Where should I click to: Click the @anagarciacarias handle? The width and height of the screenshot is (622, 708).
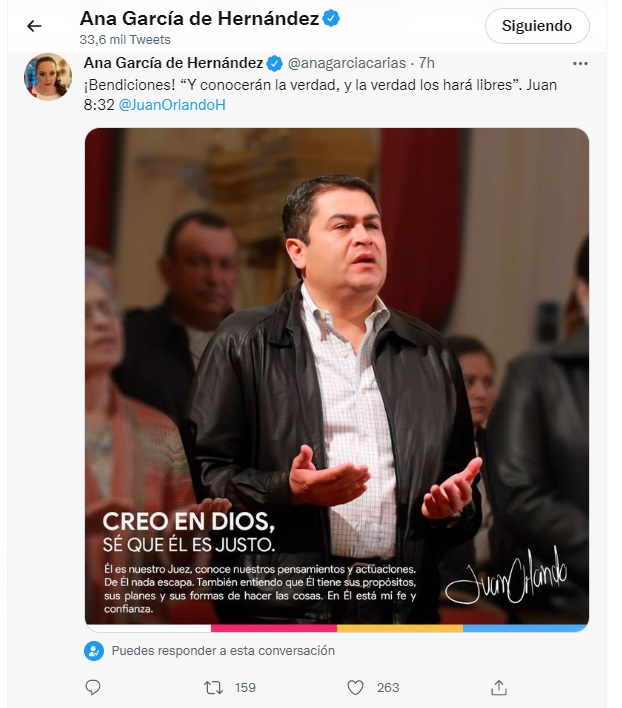(347, 63)
